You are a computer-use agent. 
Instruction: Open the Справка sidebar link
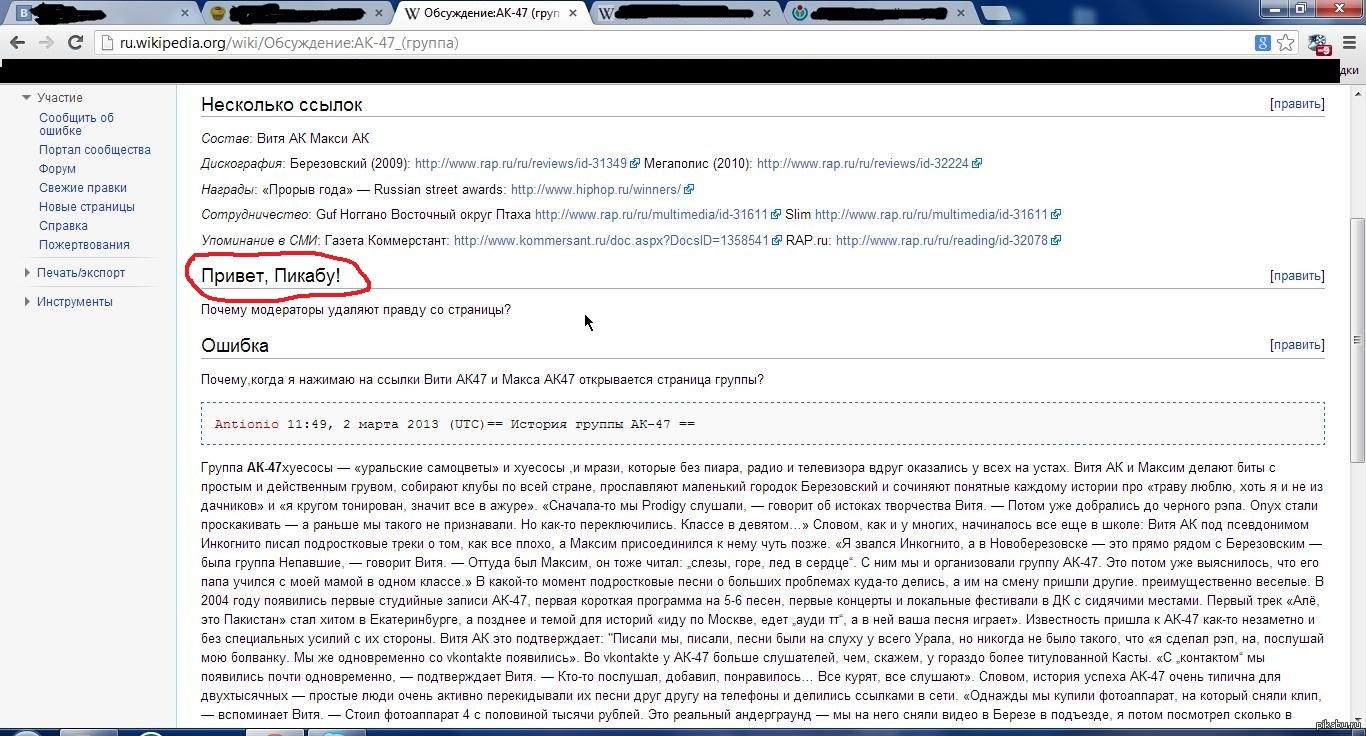(63, 226)
